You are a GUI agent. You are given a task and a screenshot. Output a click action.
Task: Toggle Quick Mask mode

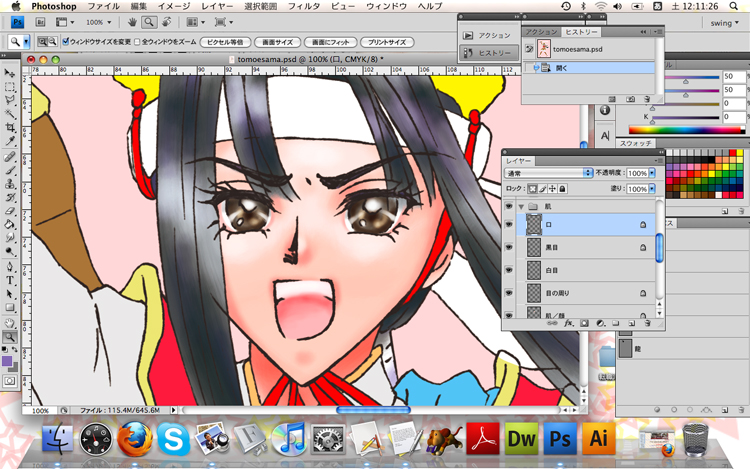click(10, 381)
